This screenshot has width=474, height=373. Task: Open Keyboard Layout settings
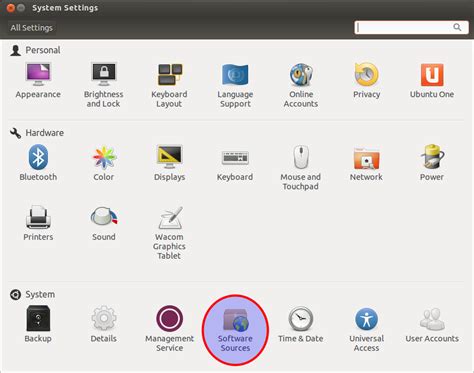pos(169,85)
